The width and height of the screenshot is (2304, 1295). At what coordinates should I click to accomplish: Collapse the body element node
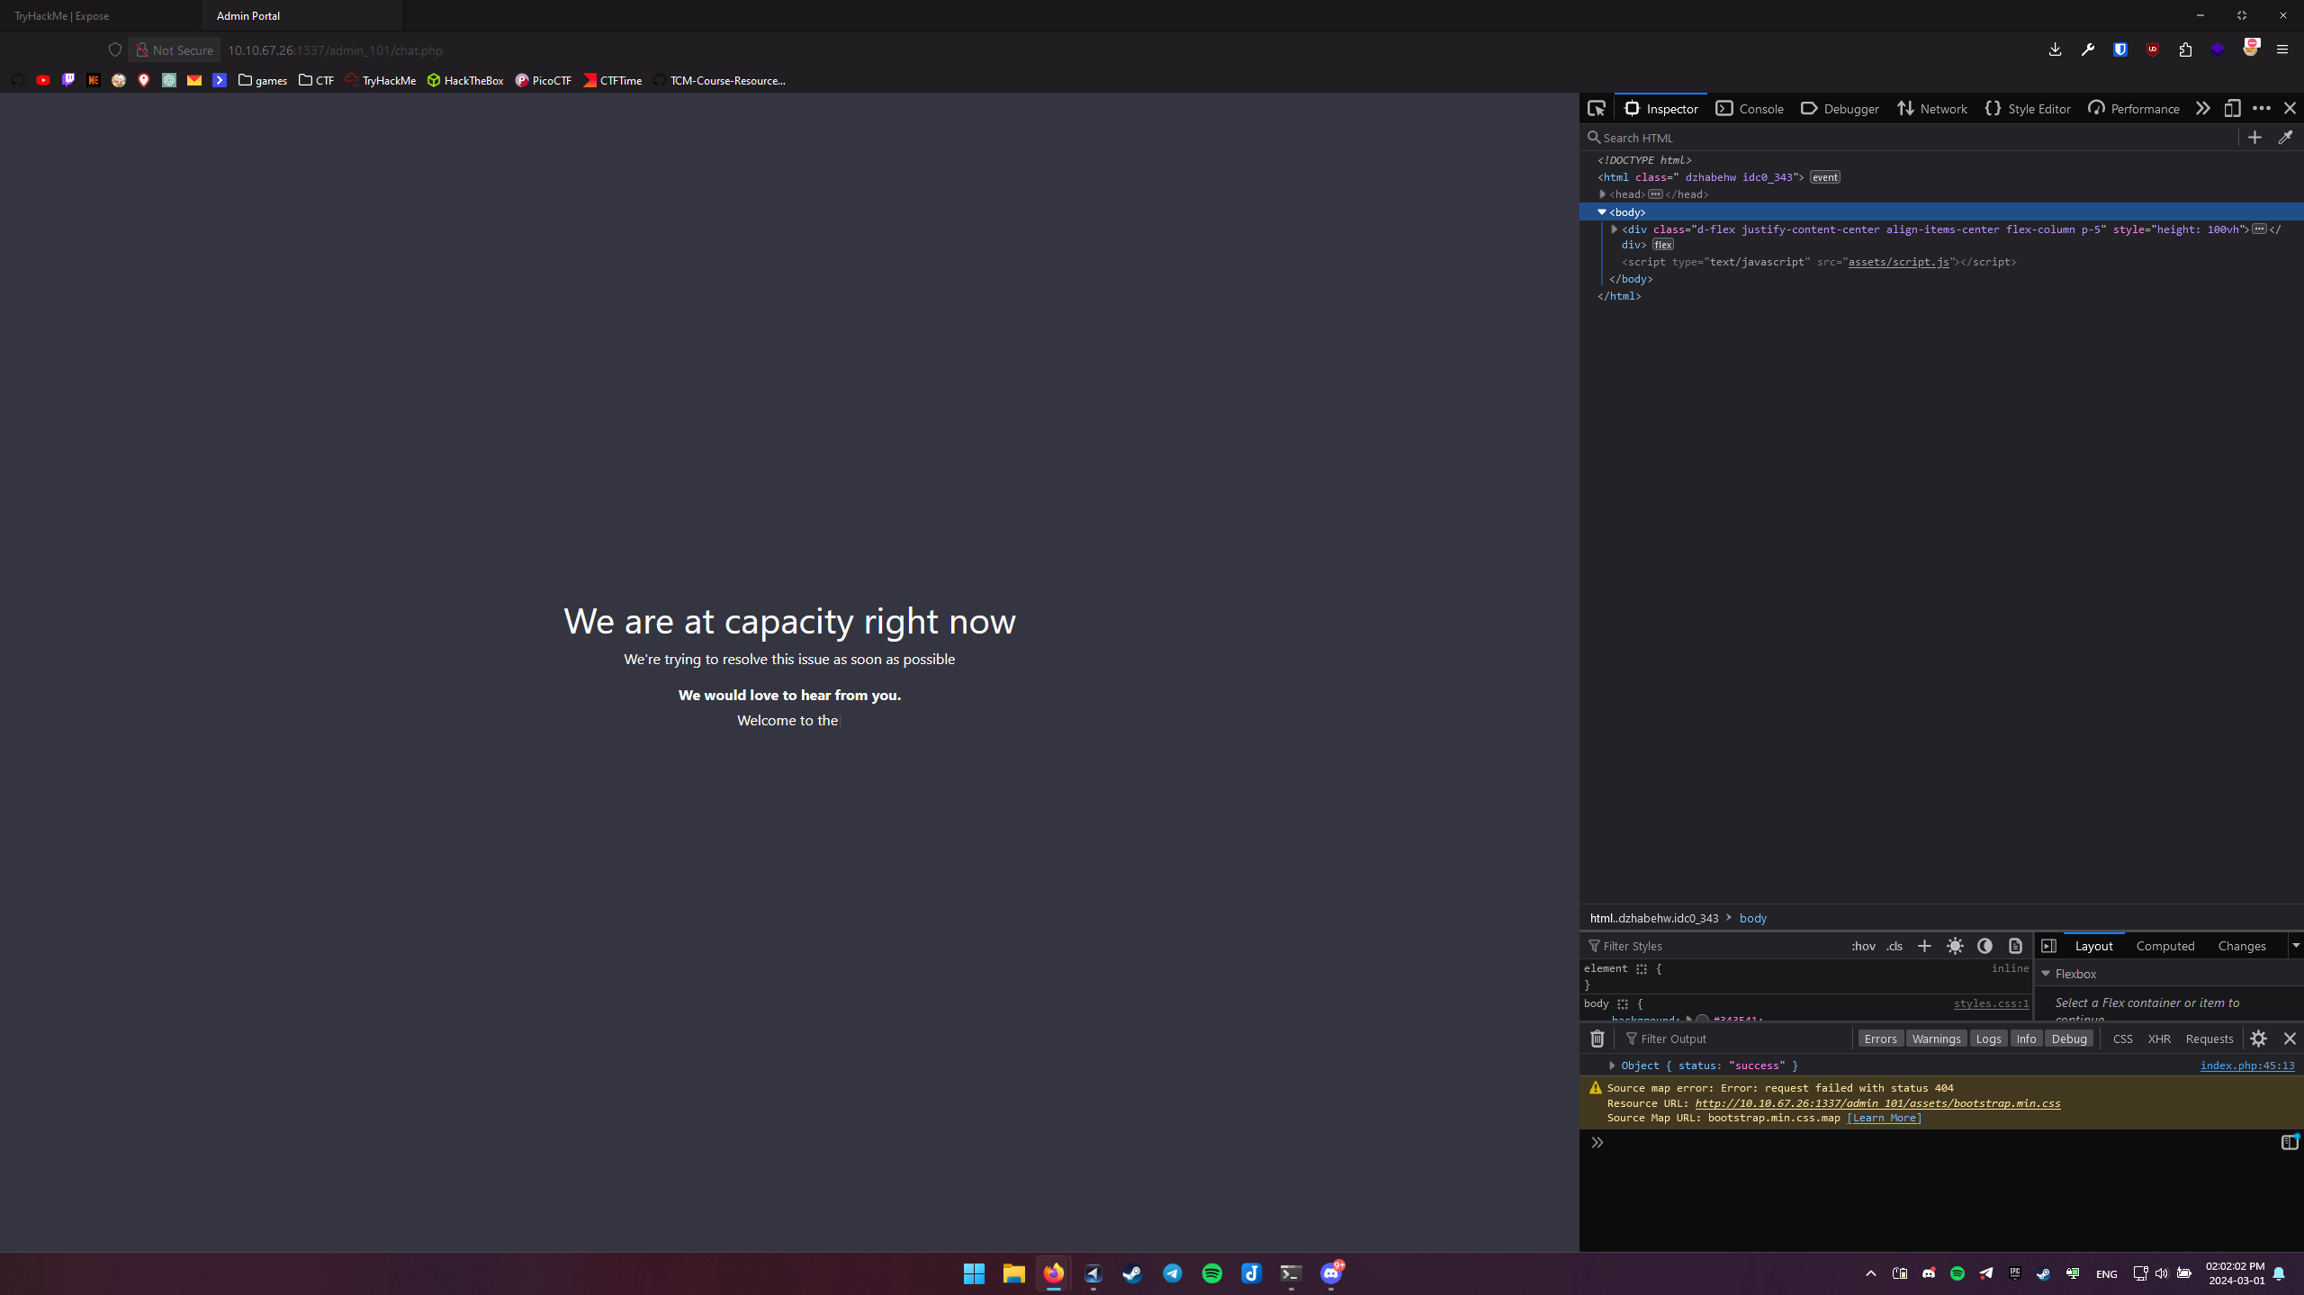[1602, 212]
